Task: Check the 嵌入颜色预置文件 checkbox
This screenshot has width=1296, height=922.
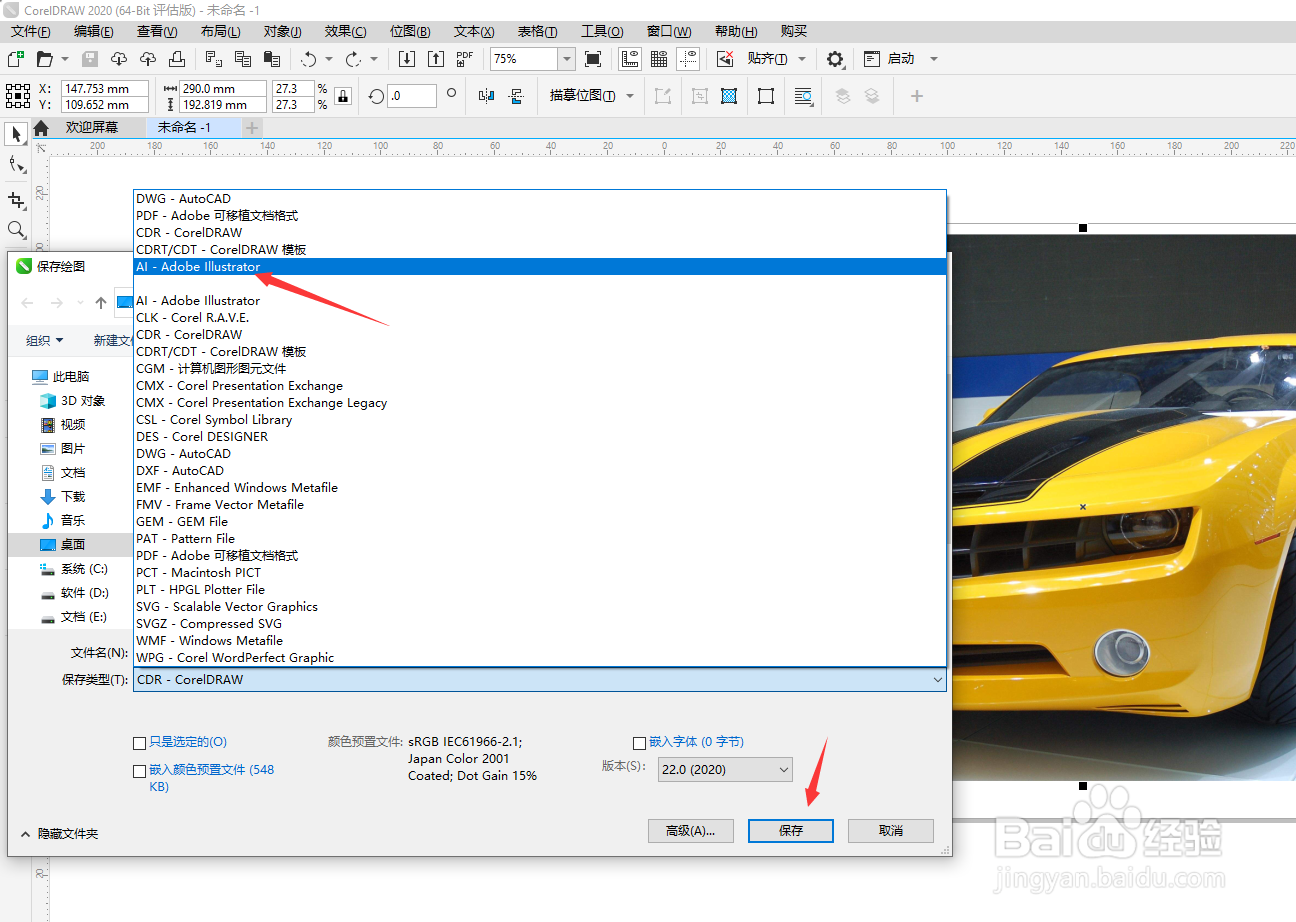Action: 140,771
